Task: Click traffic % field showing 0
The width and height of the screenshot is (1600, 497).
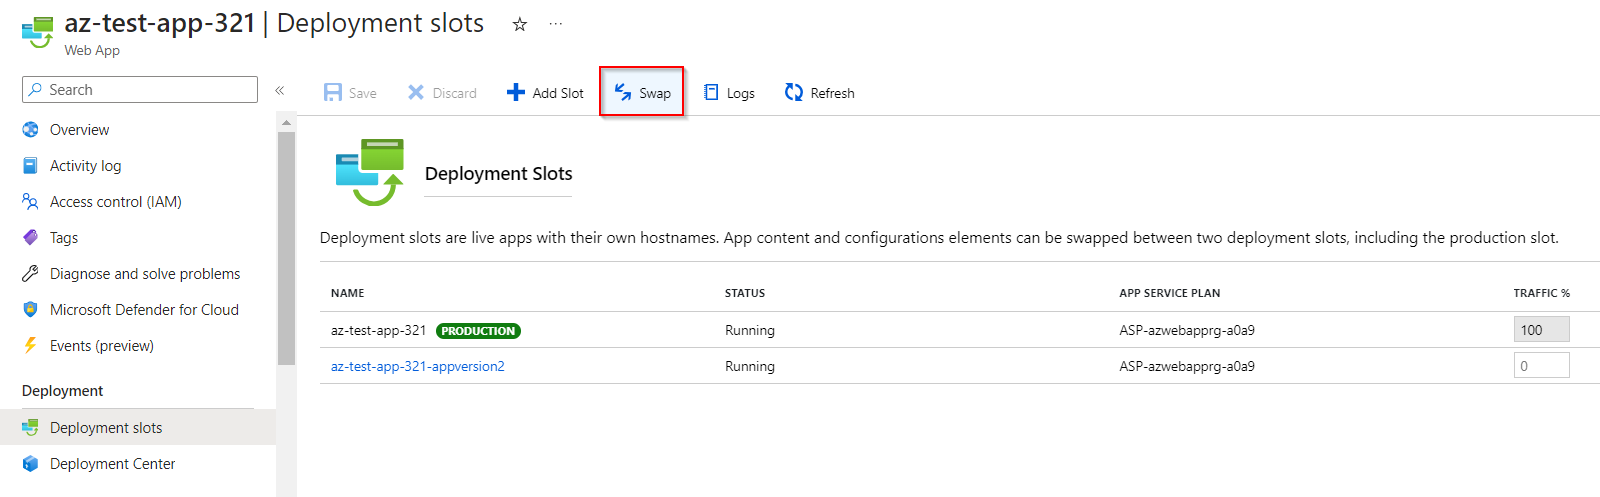Action: 1541,366
